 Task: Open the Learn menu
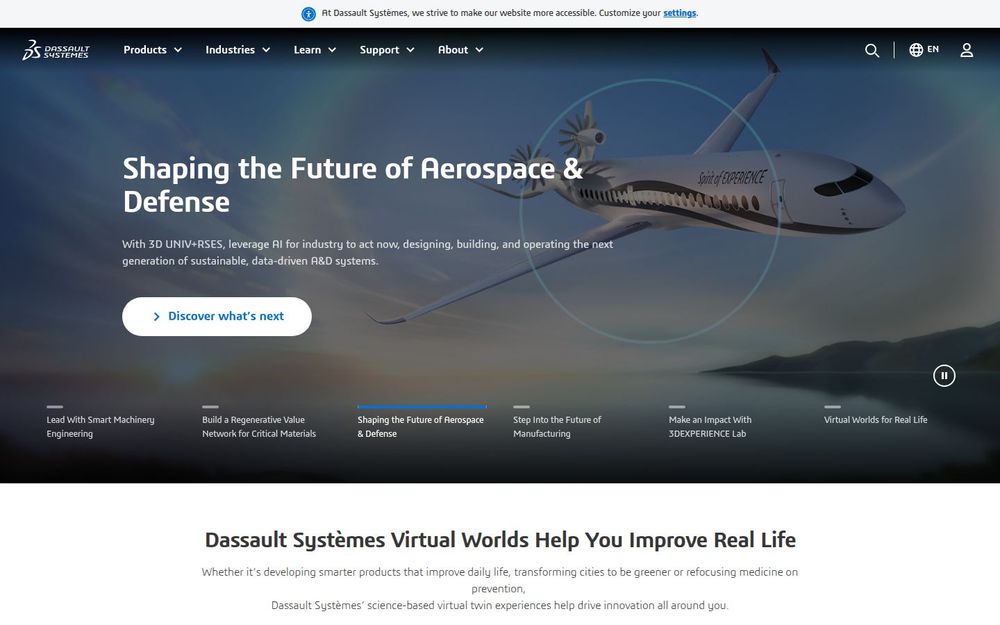314,49
